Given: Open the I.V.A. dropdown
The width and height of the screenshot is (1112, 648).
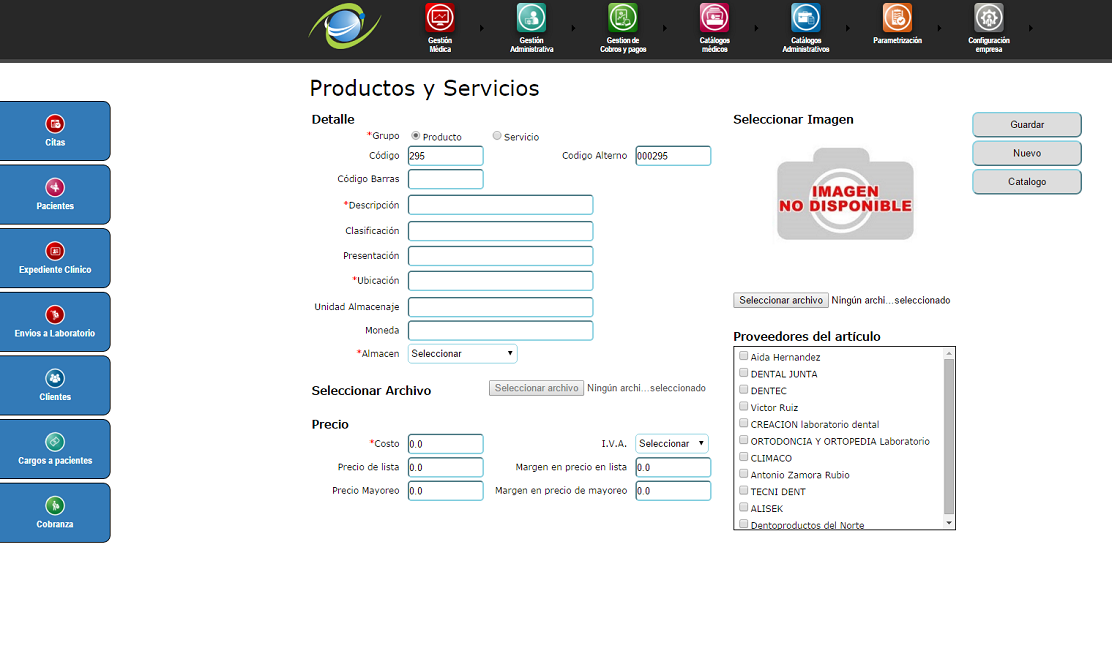Looking at the screenshot, I should pyautogui.click(x=671, y=444).
